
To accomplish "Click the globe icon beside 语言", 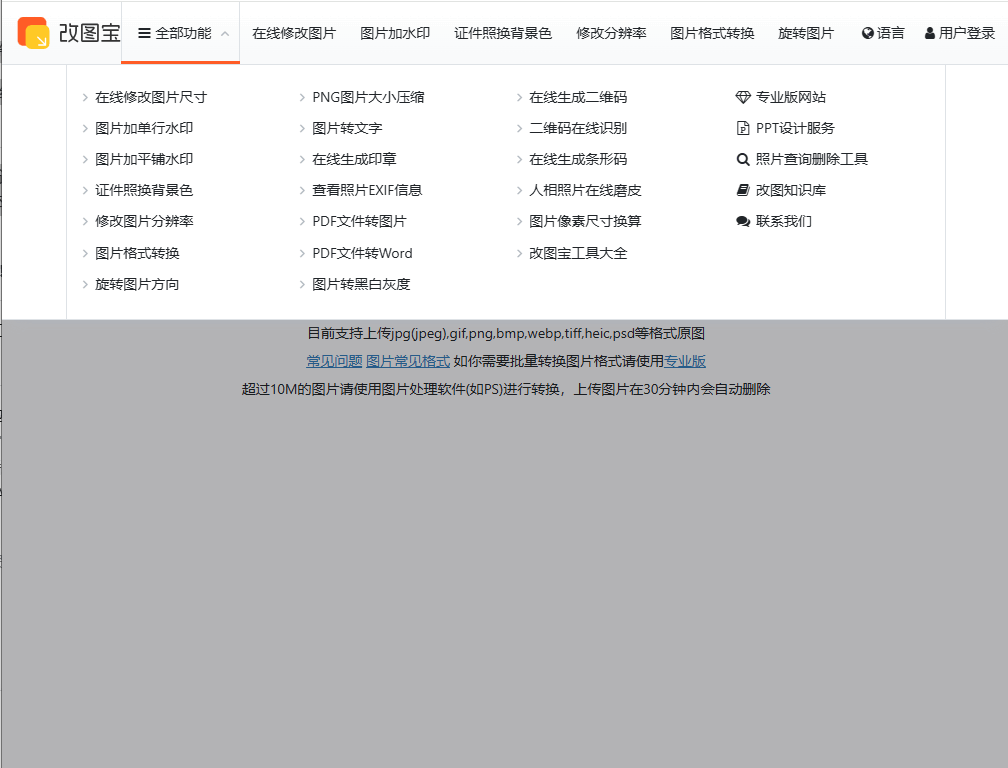I will tap(866, 32).
